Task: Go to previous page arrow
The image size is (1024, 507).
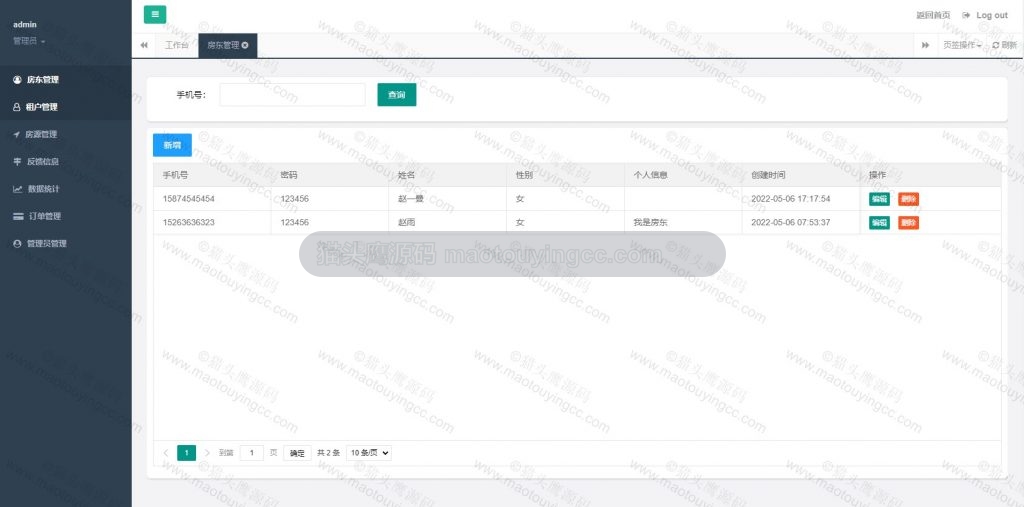Action: point(166,453)
